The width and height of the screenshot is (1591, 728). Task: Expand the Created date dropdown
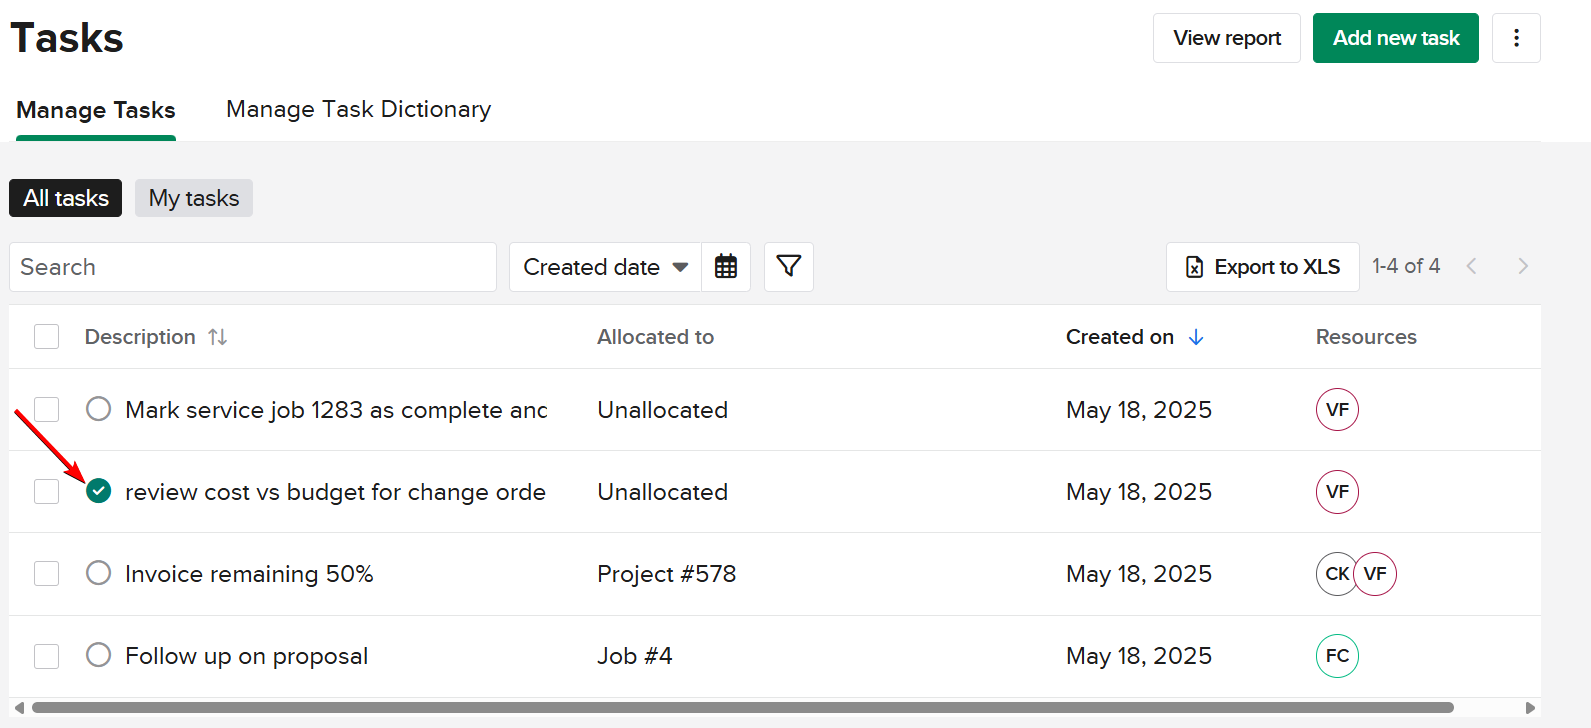(605, 267)
